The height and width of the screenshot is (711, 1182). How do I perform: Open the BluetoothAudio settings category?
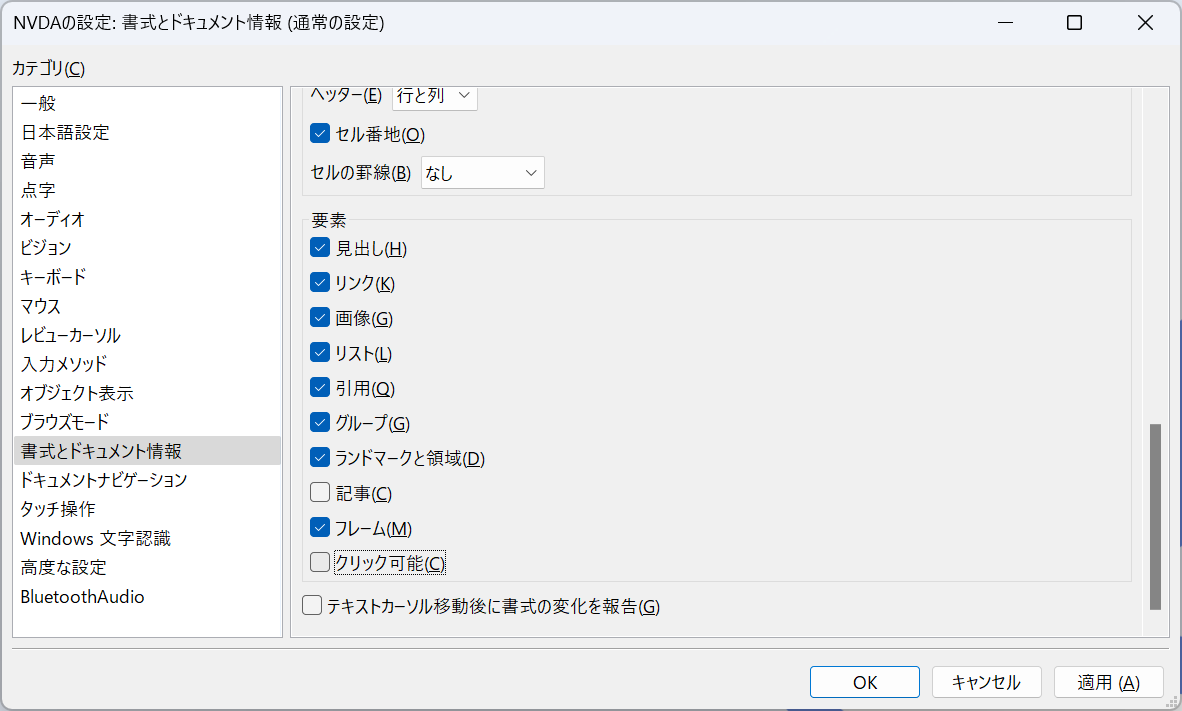[75, 595]
